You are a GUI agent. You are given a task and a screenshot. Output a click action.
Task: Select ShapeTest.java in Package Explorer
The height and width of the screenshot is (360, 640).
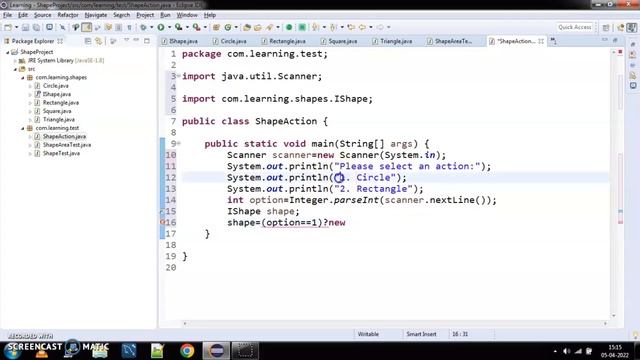[61, 153]
